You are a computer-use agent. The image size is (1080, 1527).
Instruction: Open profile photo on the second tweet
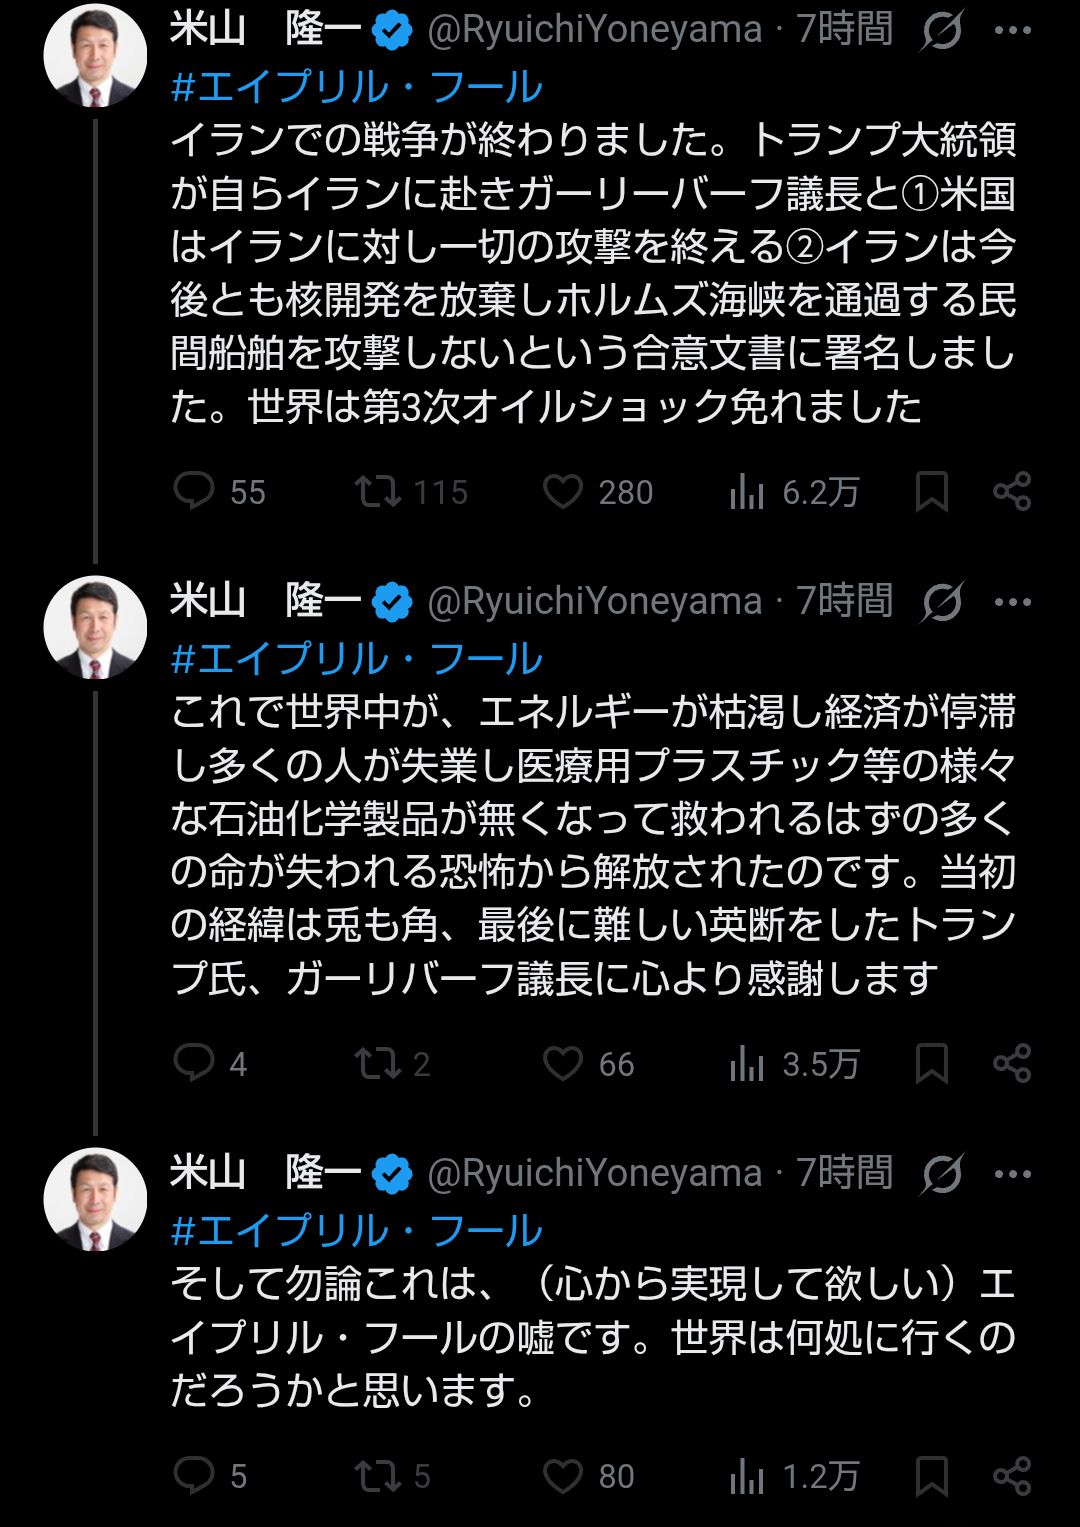(x=96, y=627)
